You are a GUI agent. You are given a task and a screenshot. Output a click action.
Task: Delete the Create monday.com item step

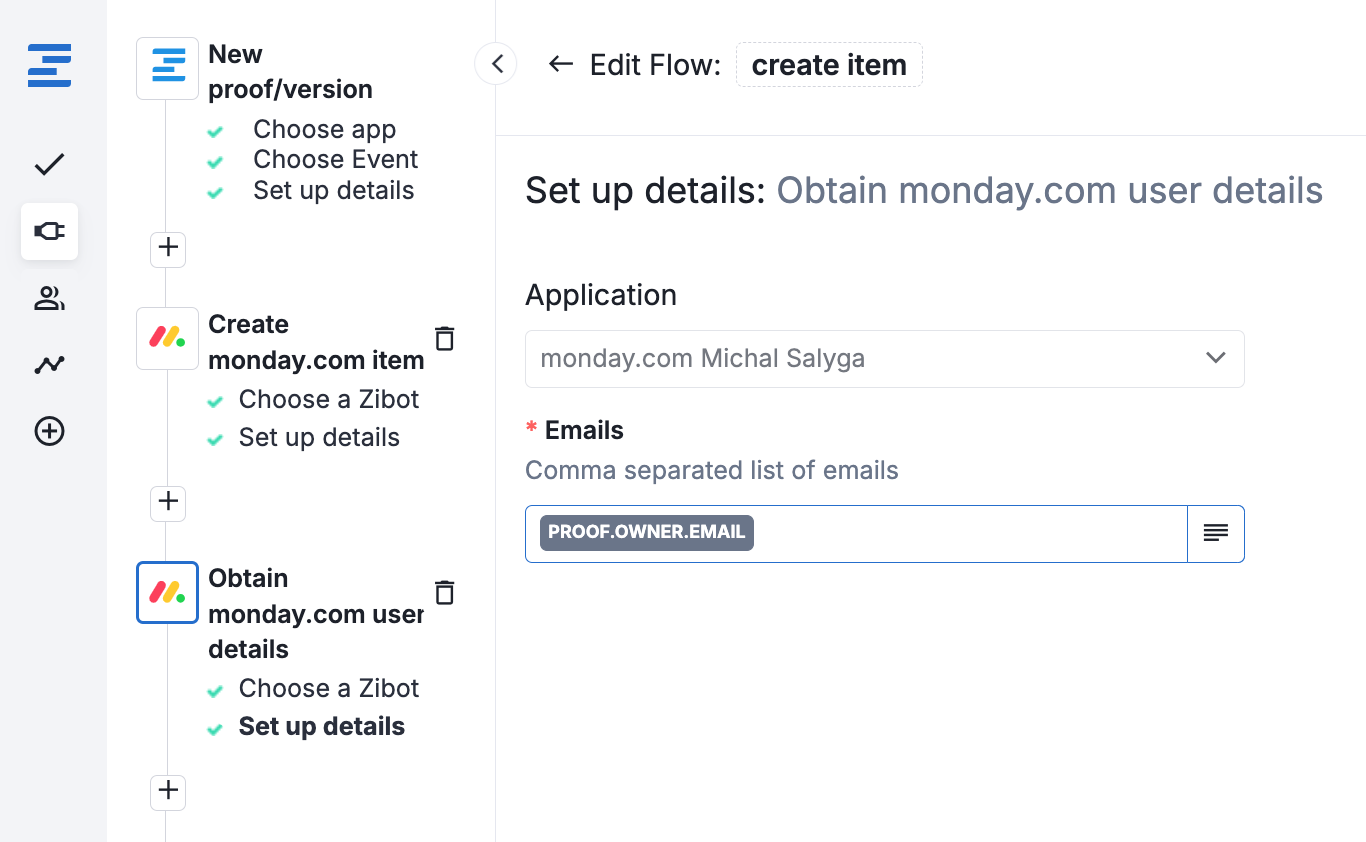coord(445,338)
